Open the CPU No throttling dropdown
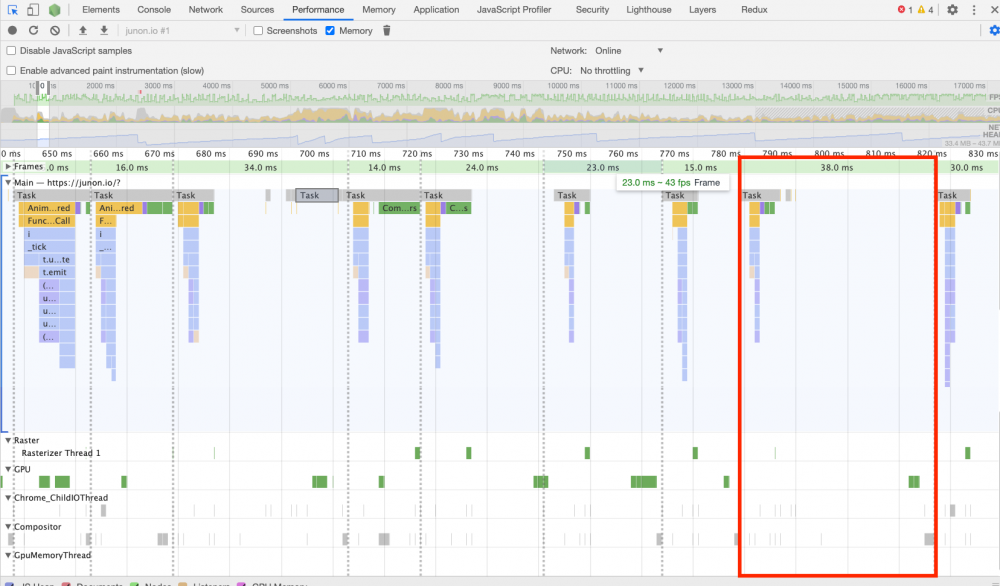Image resolution: width=1000 pixels, height=586 pixels. (x=612, y=71)
